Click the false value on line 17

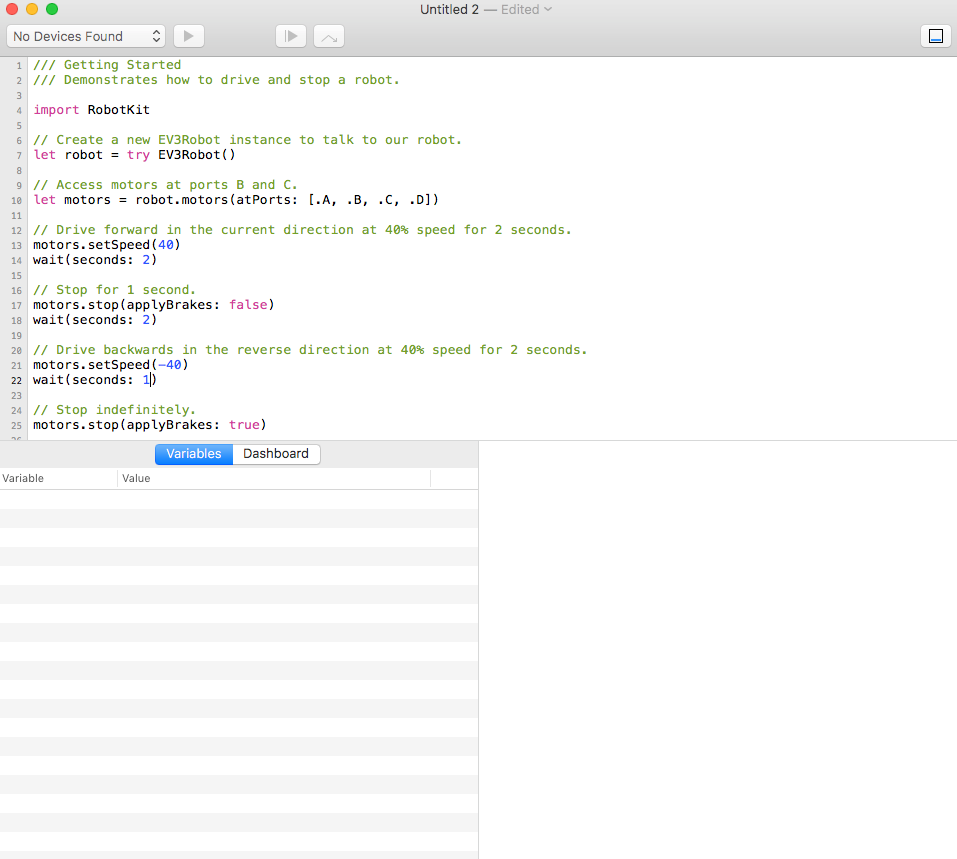tap(248, 305)
